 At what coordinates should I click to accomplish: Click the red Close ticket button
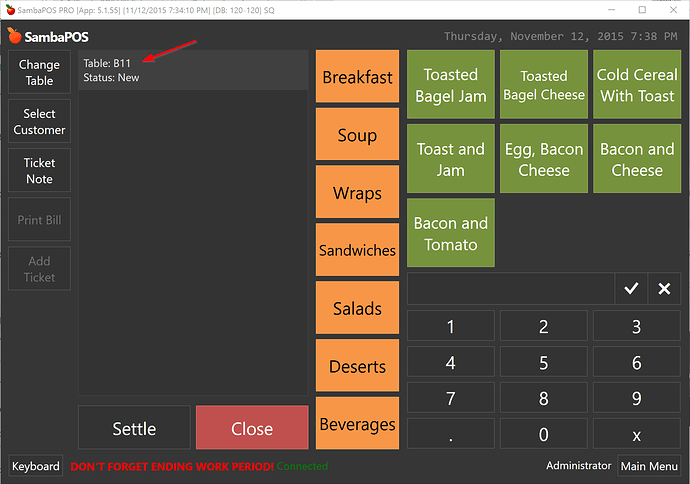pos(252,428)
